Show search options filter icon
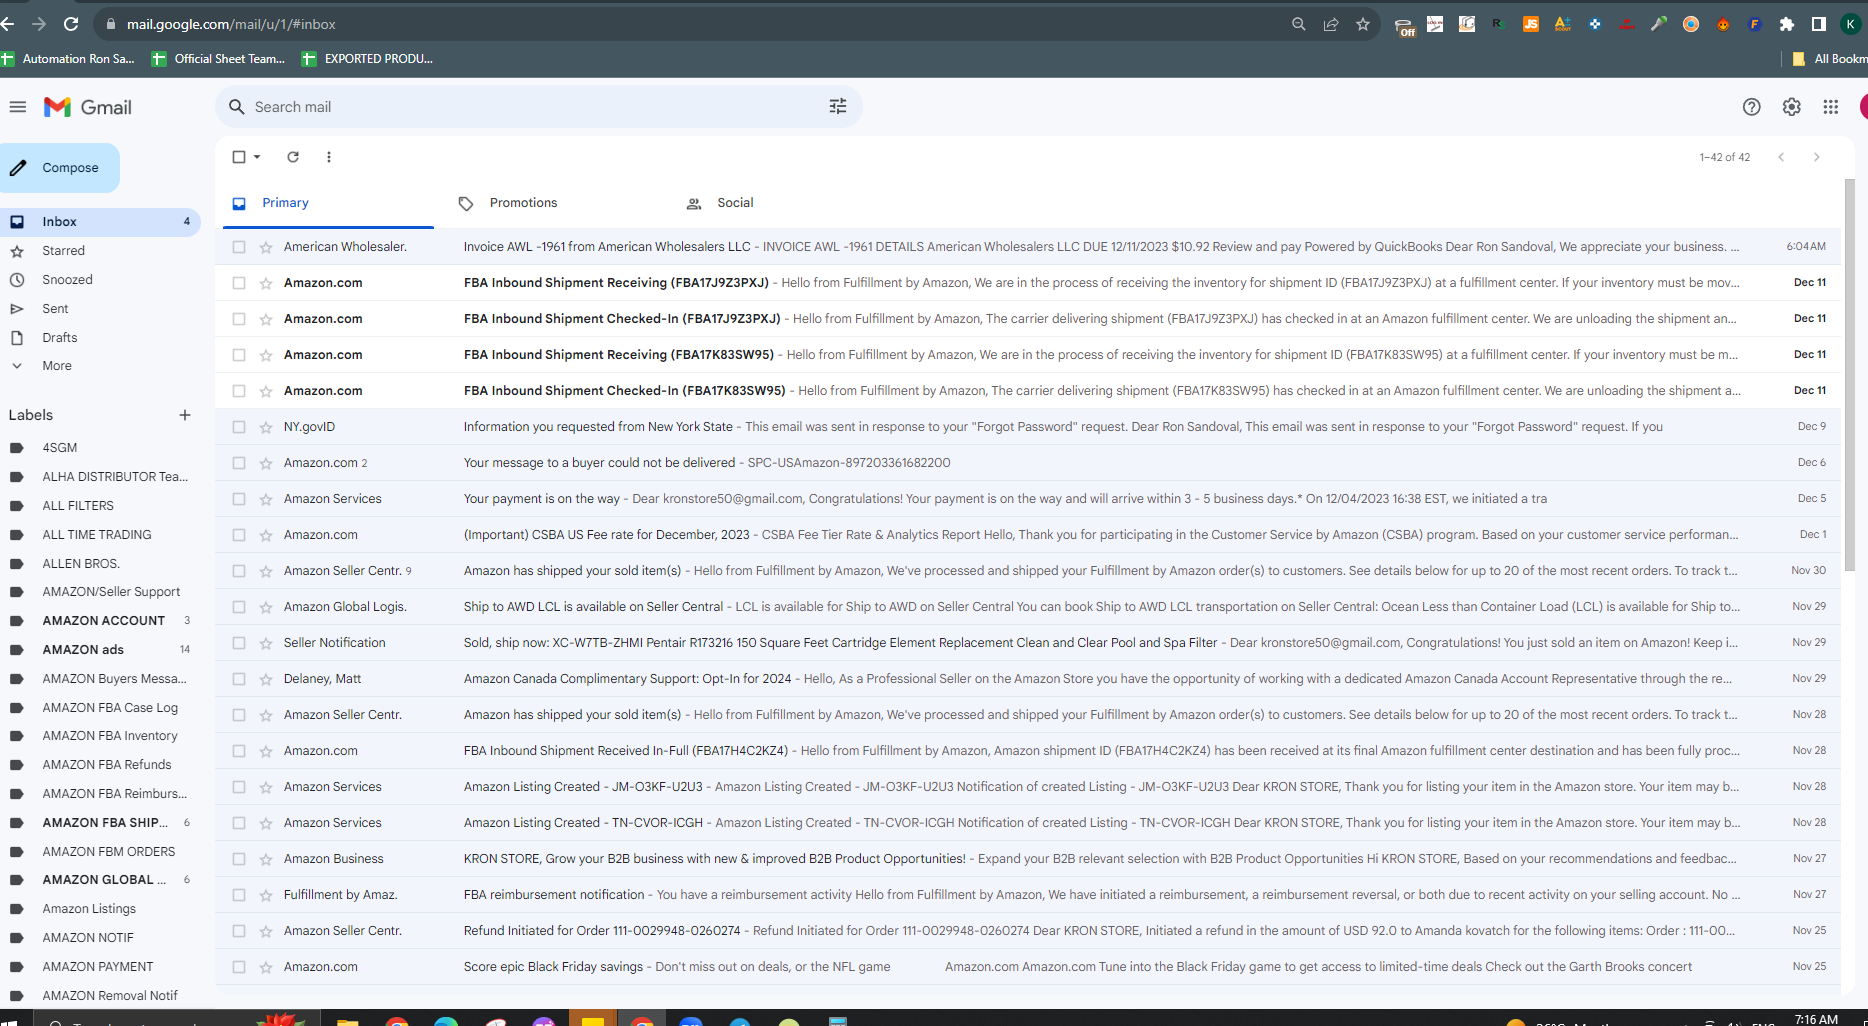The image size is (1868, 1026). [838, 107]
